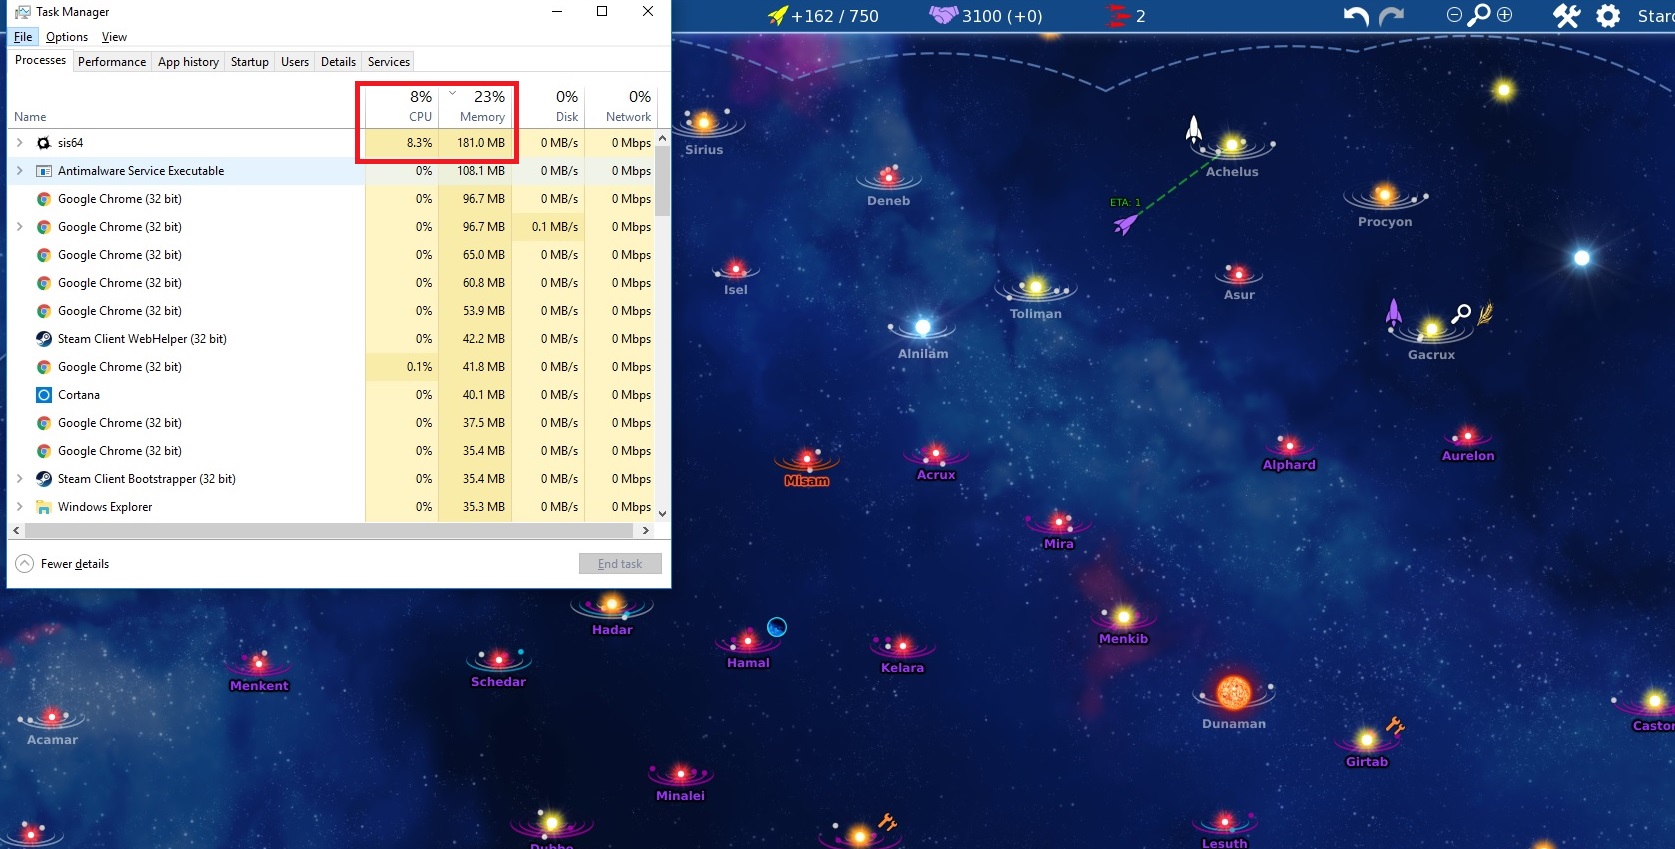Image resolution: width=1675 pixels, height=849 pixels.
Task: Zoom in the galaxy map with plus icon
Action: [x=1505, y=15]
